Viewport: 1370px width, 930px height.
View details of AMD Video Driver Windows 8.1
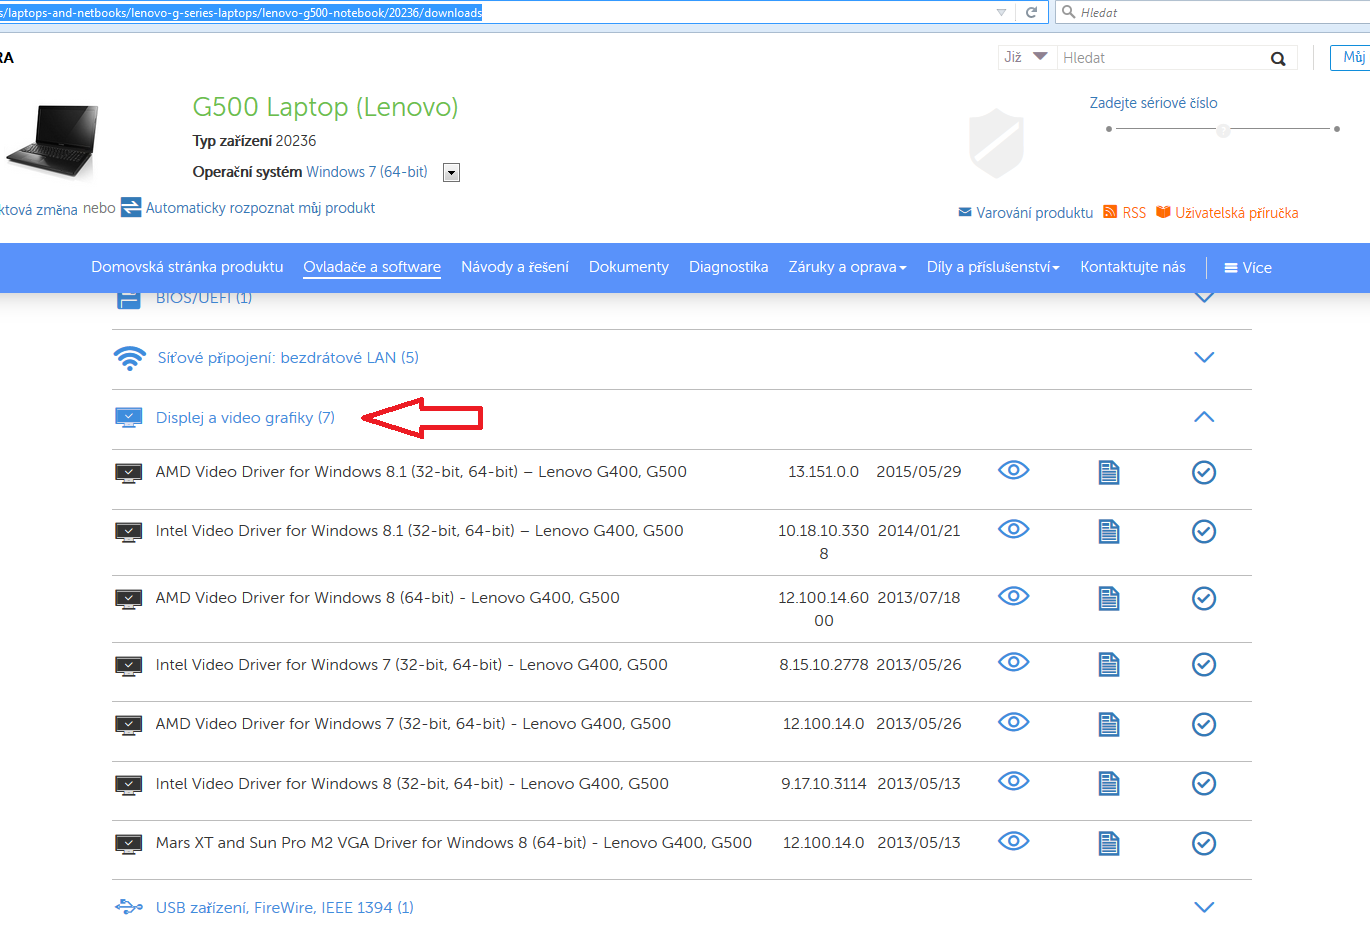(x=1013, y=470)
